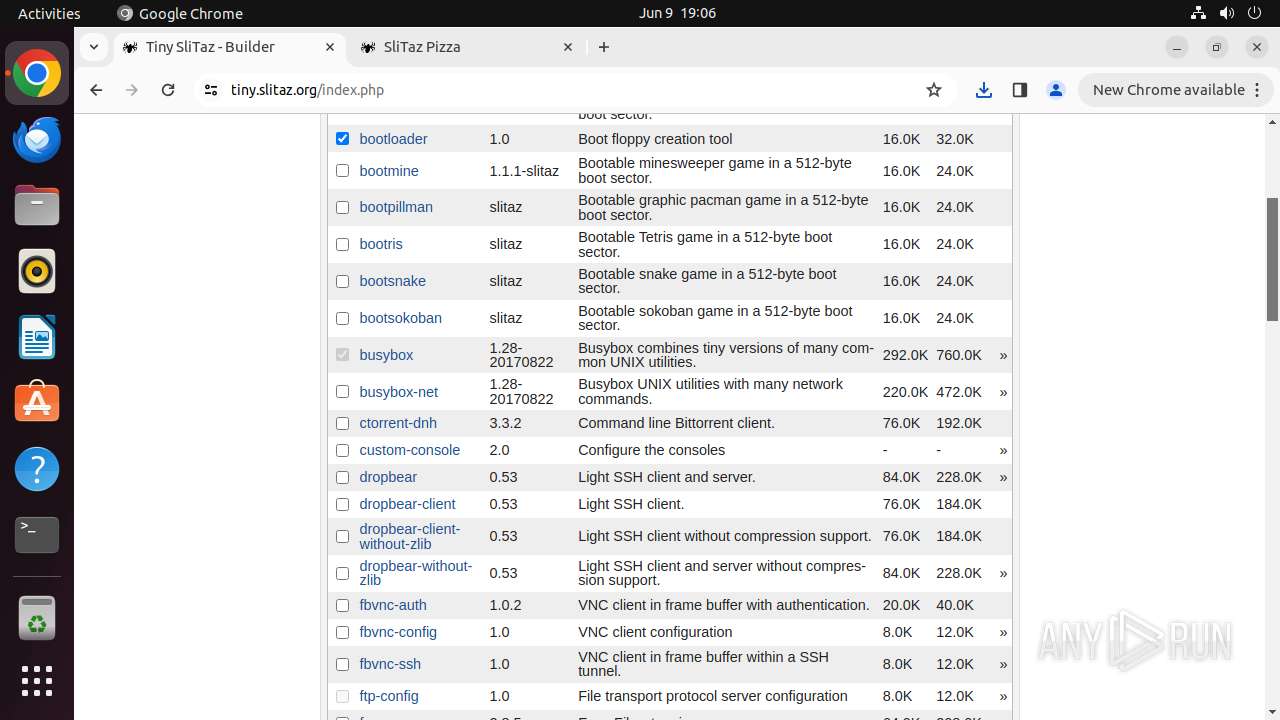This screenshot has width=1280, height=720.
Task: Open the ctorrent-dnh package link
Action: 398,423
